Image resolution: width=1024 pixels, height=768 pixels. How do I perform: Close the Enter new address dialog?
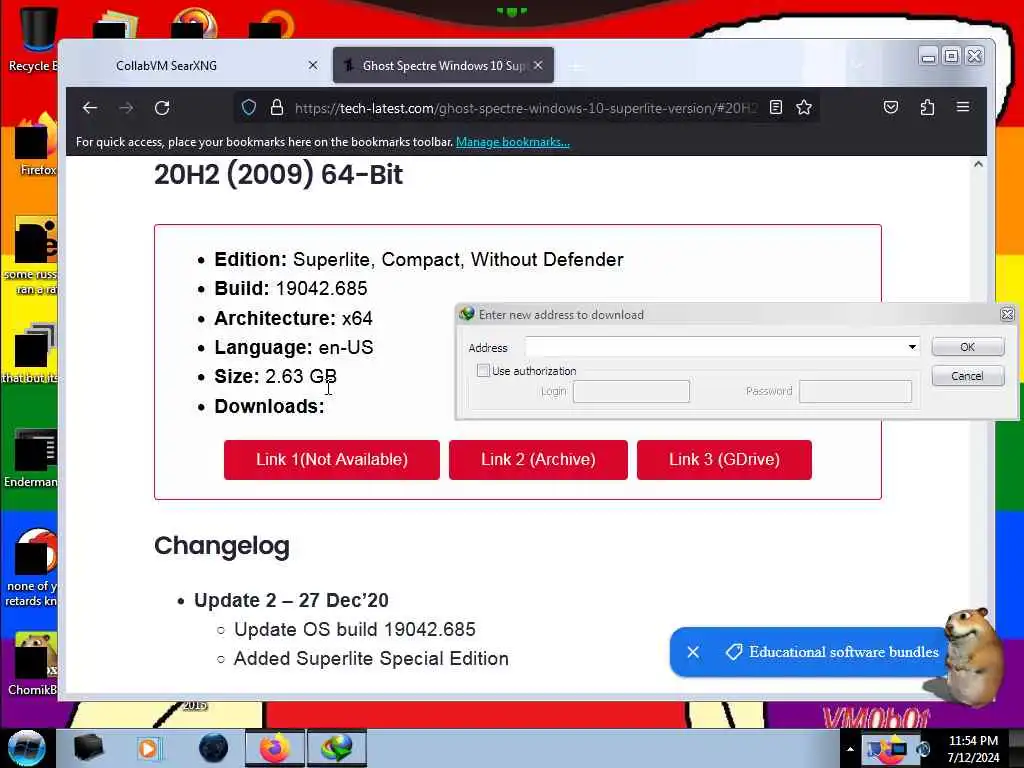coord(1007,315)
